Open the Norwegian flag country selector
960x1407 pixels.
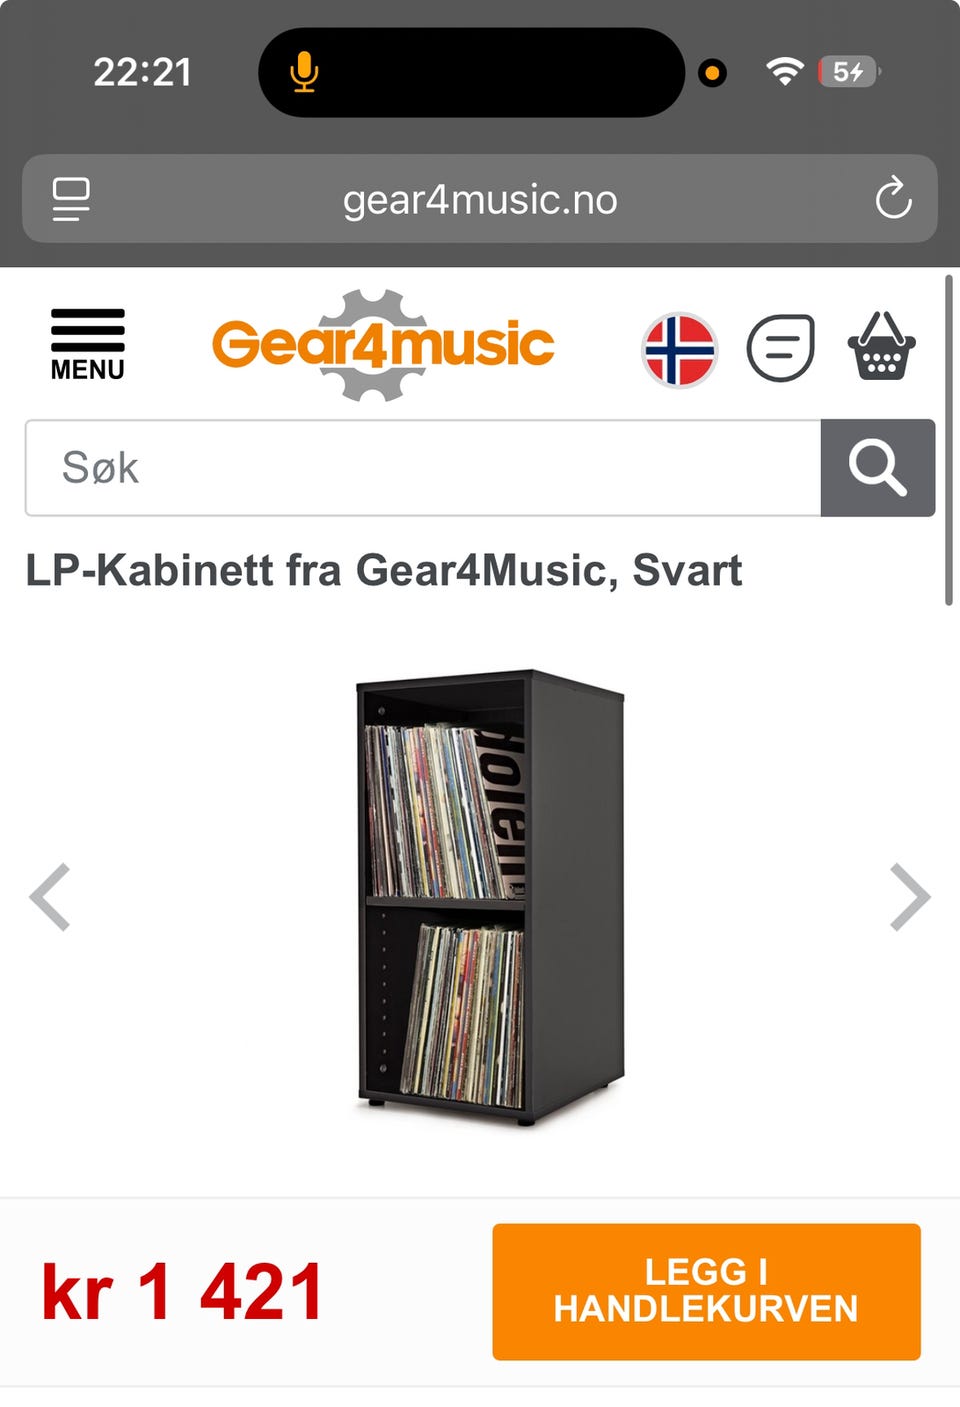pos(680,350)
